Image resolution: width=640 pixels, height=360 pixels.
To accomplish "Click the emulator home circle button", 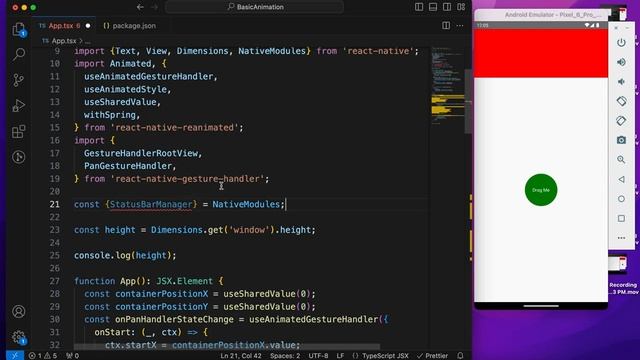I will click(x=621, y=199).
